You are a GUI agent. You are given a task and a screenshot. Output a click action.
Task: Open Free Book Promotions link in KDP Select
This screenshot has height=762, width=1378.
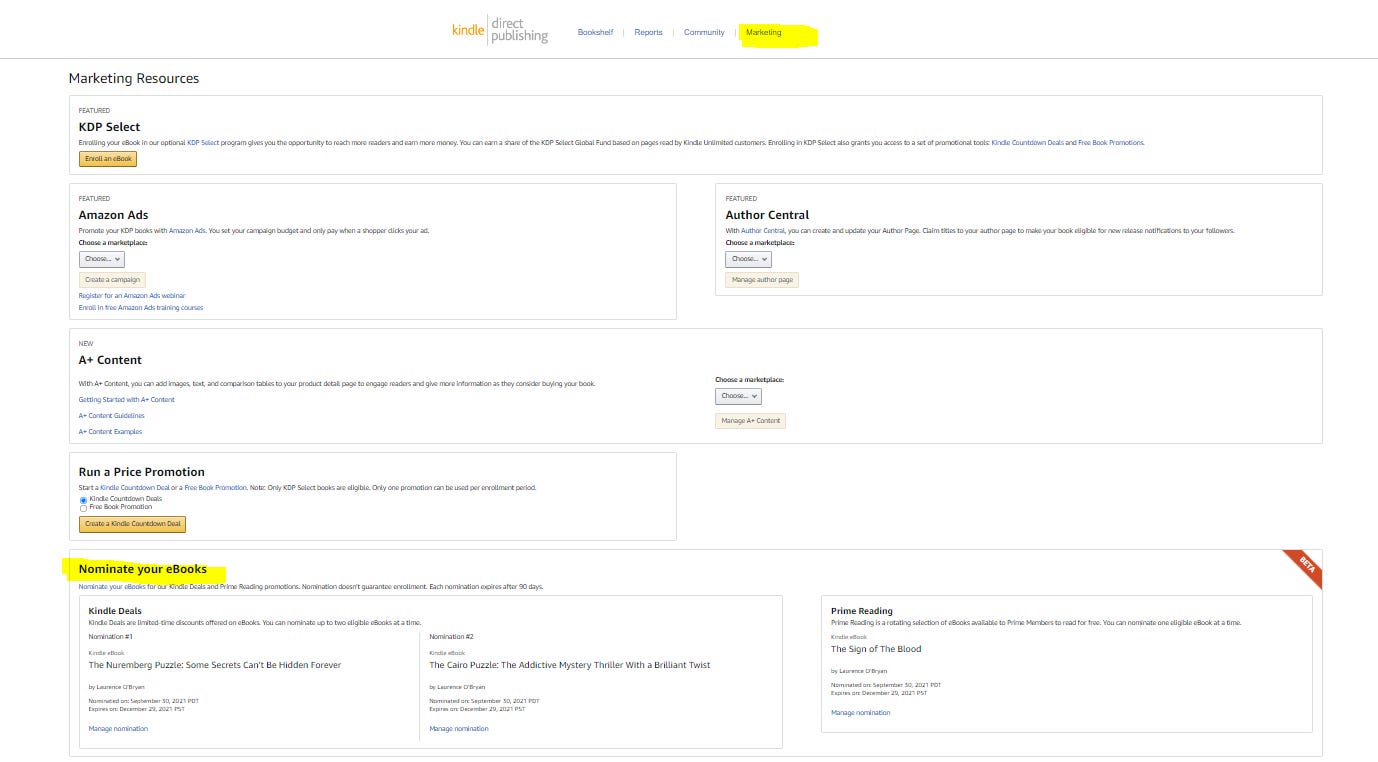coord(1110,143)
